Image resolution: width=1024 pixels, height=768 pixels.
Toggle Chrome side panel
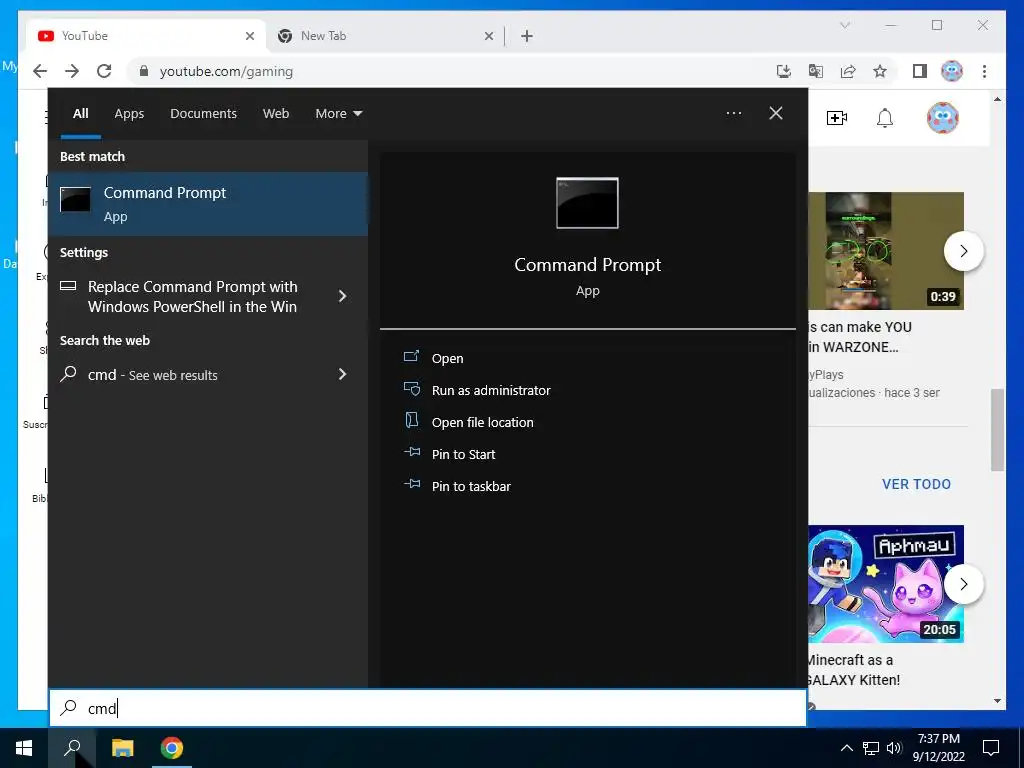[x=920, y=71]
